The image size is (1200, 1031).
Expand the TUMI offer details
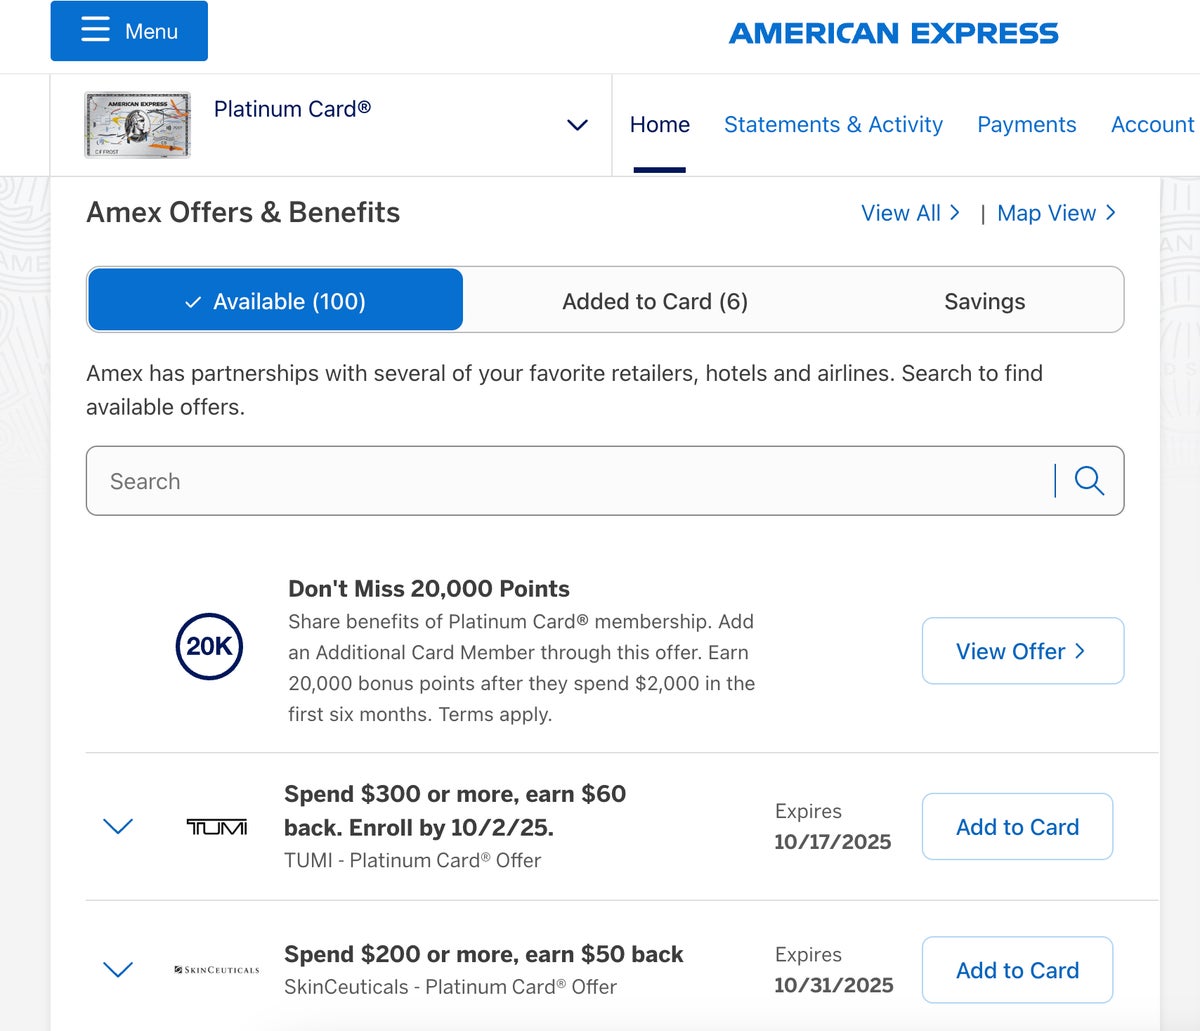coord(118,827)
